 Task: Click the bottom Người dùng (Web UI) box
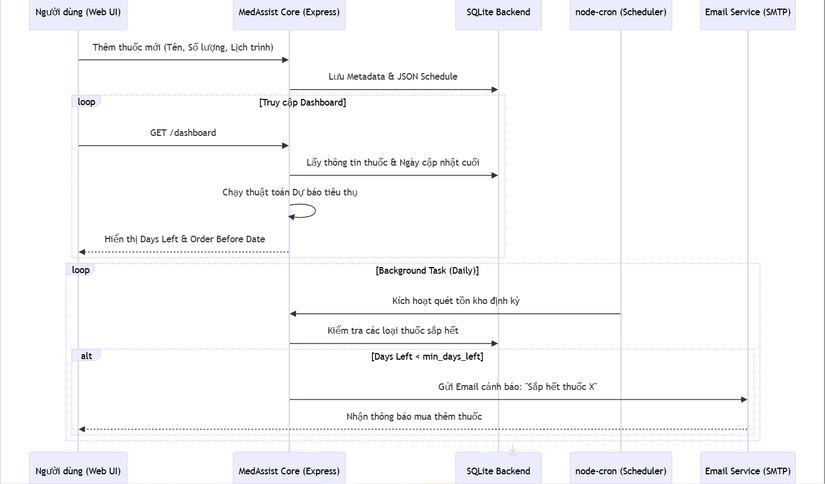(x=79, y=468)
